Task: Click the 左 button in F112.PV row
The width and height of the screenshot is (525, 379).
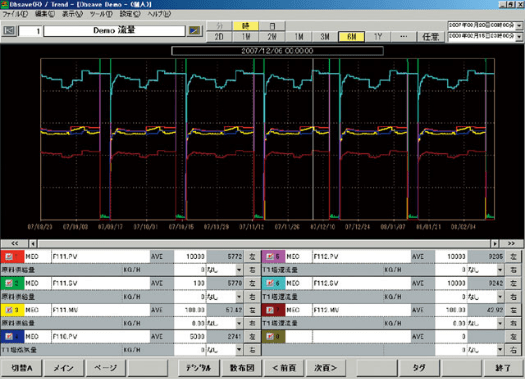Action: click(x=513, y=257)
